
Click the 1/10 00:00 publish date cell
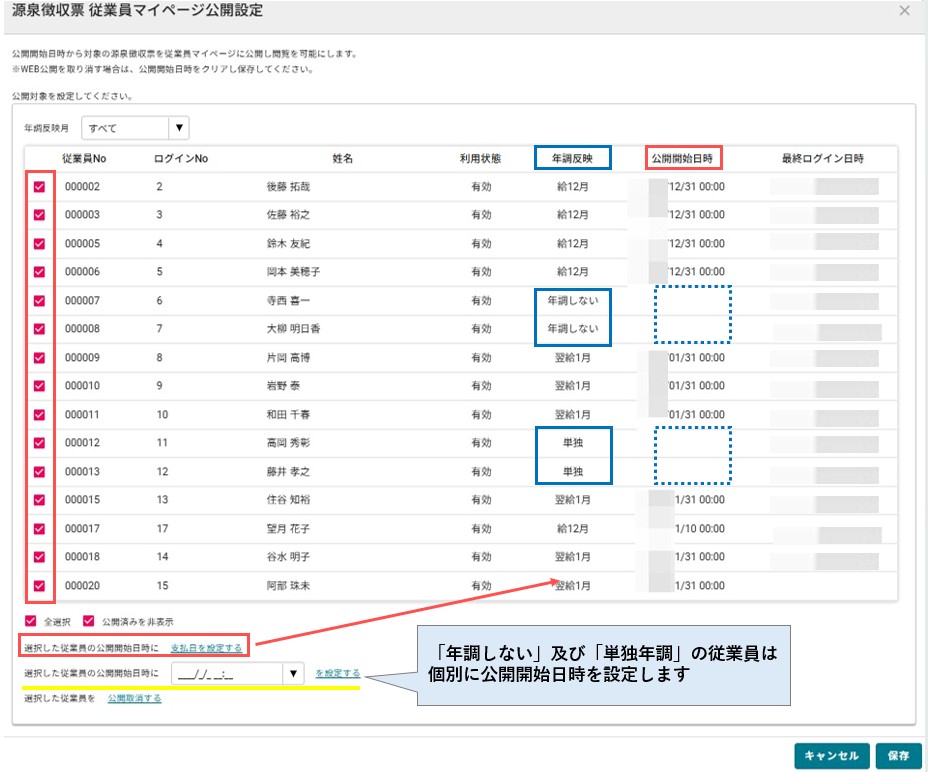700,529
